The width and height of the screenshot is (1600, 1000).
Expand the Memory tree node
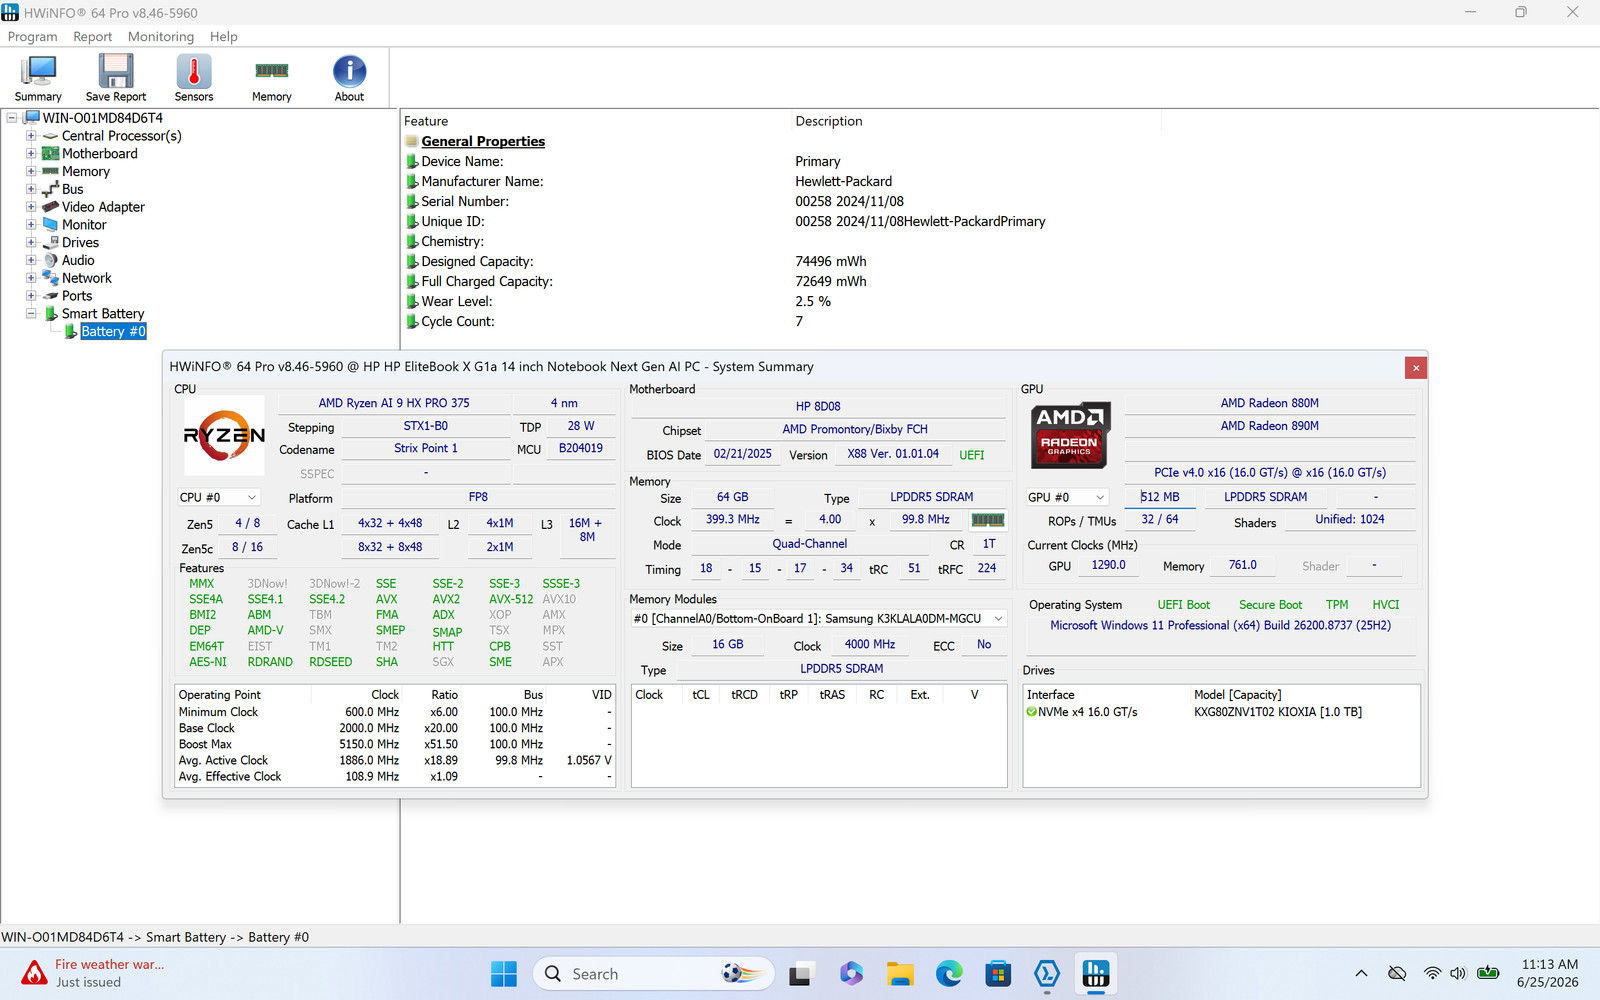31,172
